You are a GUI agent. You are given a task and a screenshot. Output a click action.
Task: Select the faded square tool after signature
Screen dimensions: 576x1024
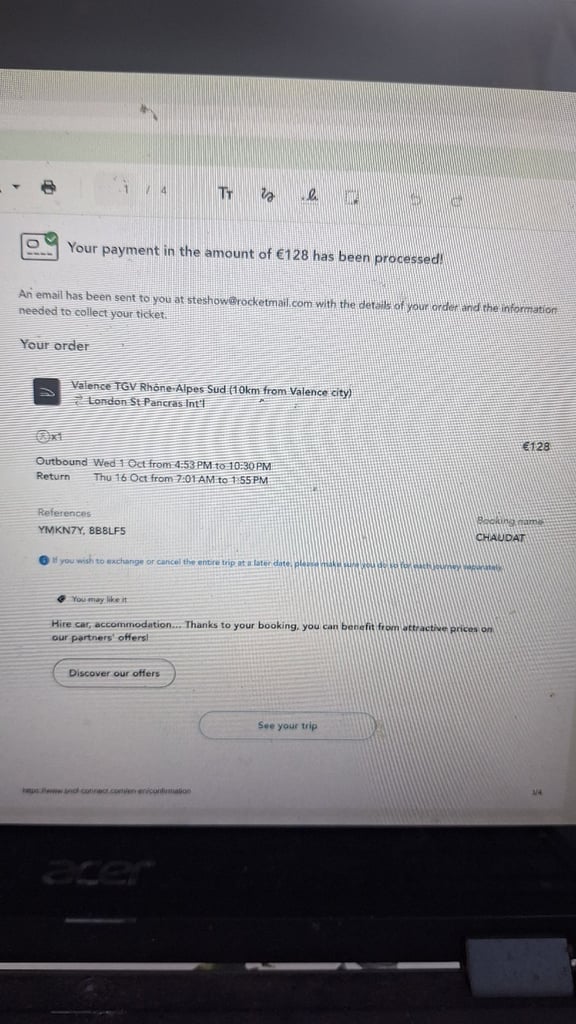click(352, 197)
